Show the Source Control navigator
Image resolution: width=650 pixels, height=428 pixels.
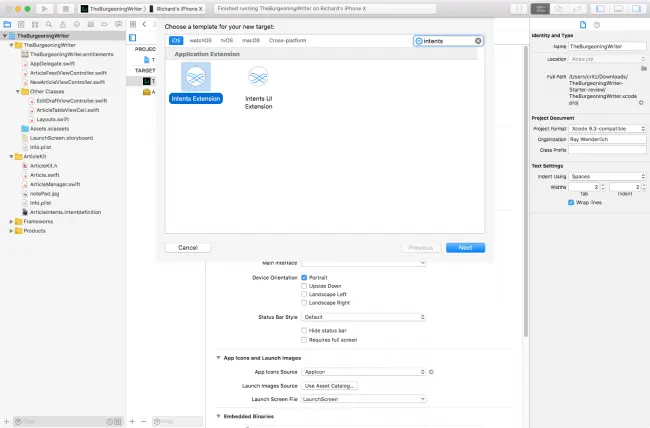coord(21,24)
